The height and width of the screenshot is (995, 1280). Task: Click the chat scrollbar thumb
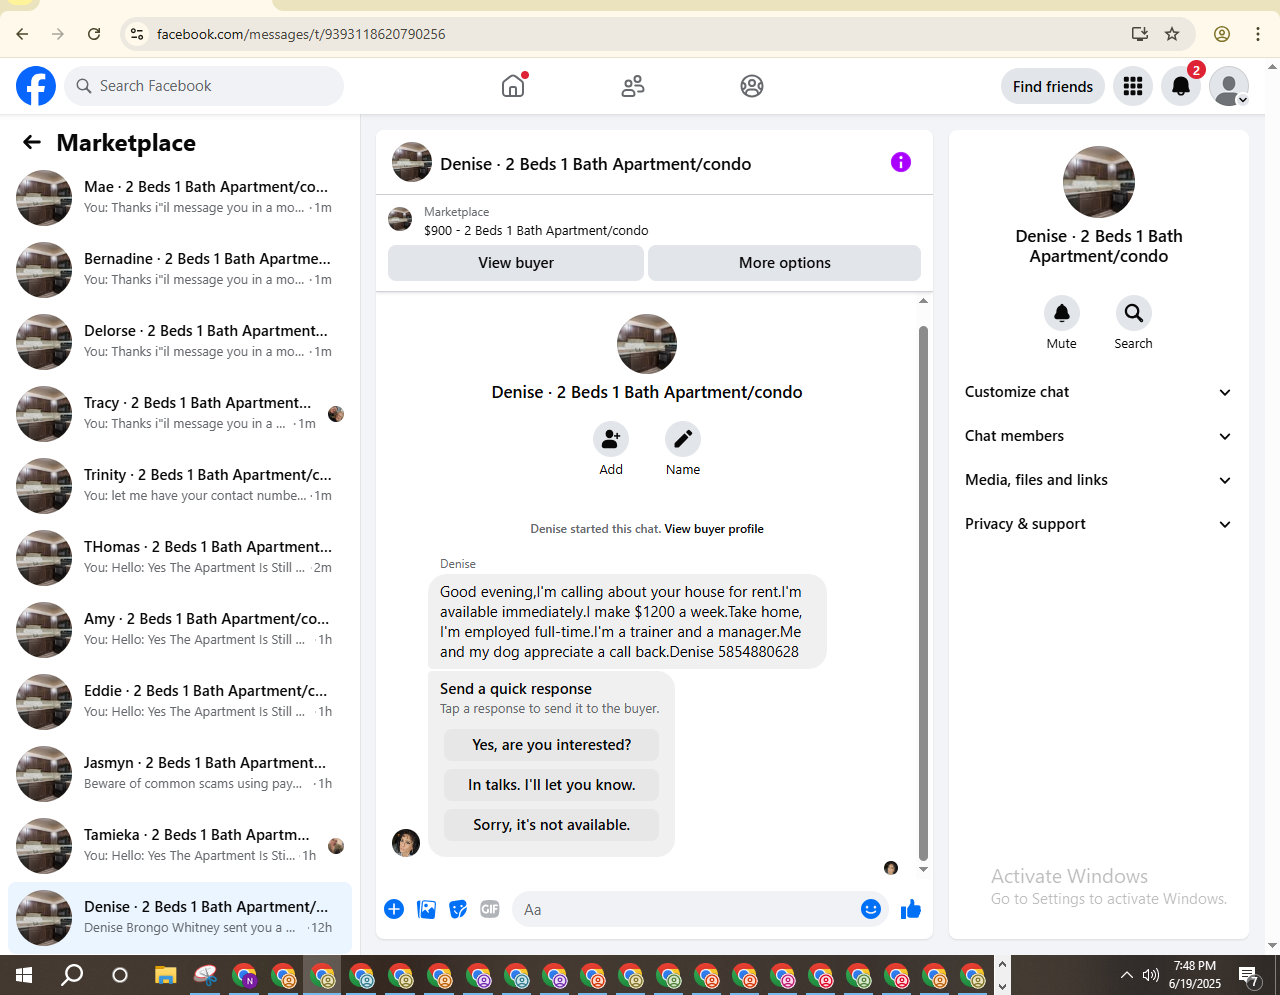click(923, 592)
